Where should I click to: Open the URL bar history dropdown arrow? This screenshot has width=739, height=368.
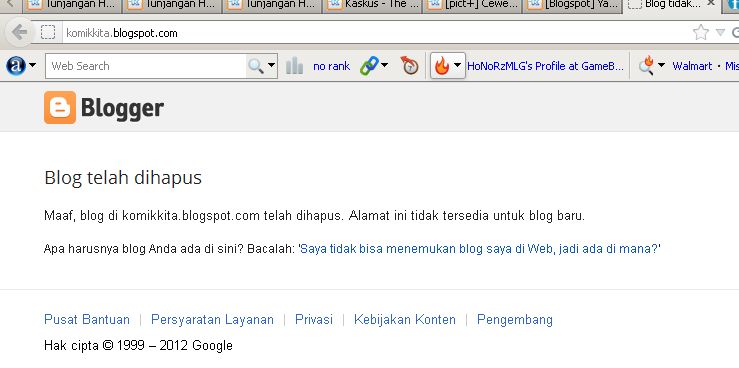pyautogui.click(x=720, y=33)
